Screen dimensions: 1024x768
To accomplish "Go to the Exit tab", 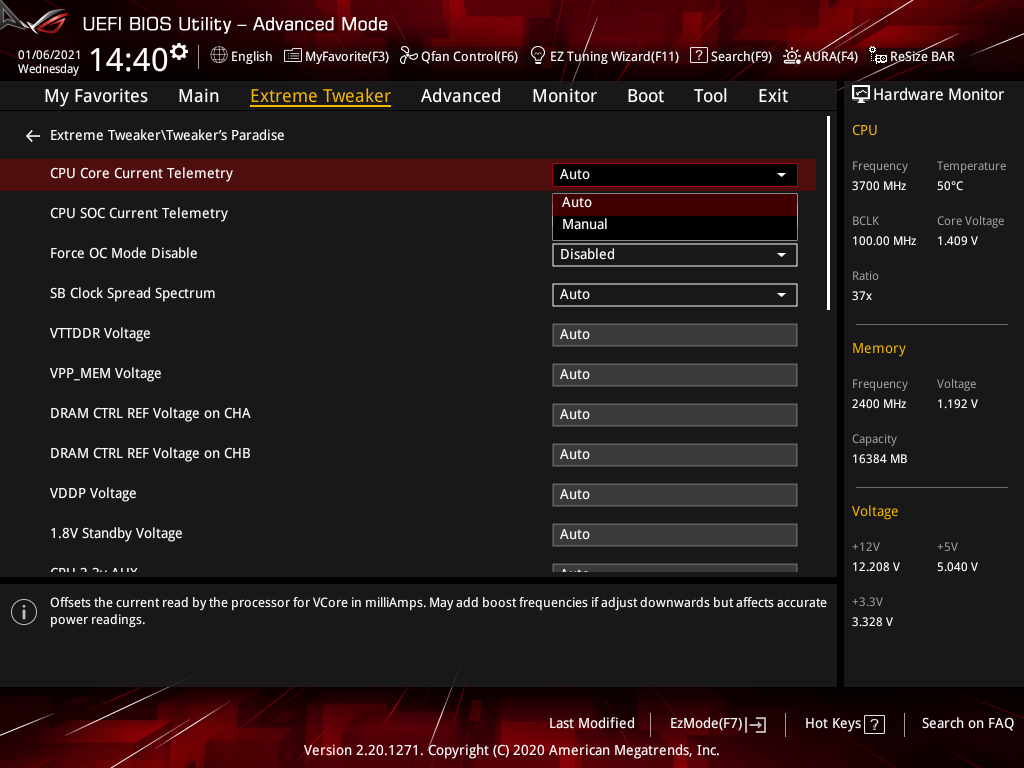I will coord(773,96).
